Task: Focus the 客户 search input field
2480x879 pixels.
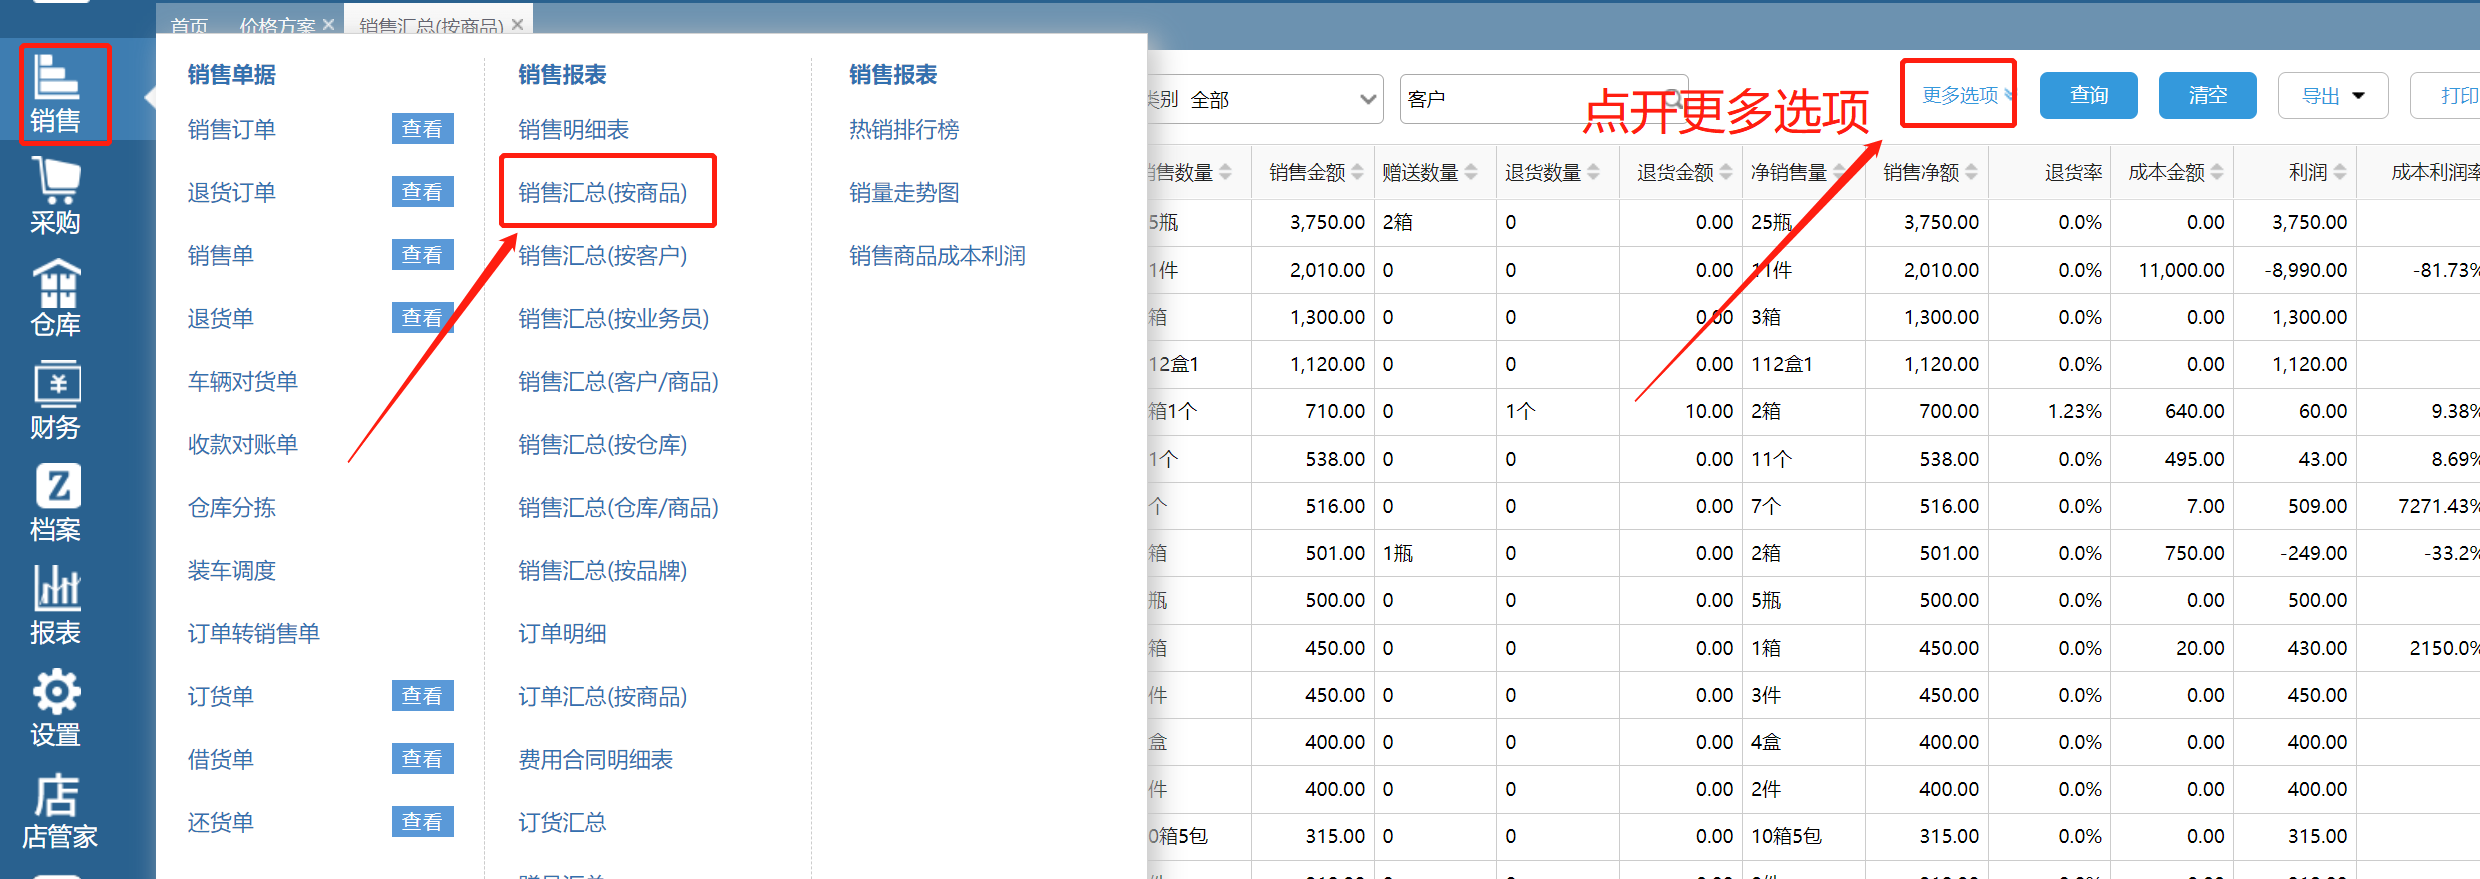Action: (x=1543, y=99)
